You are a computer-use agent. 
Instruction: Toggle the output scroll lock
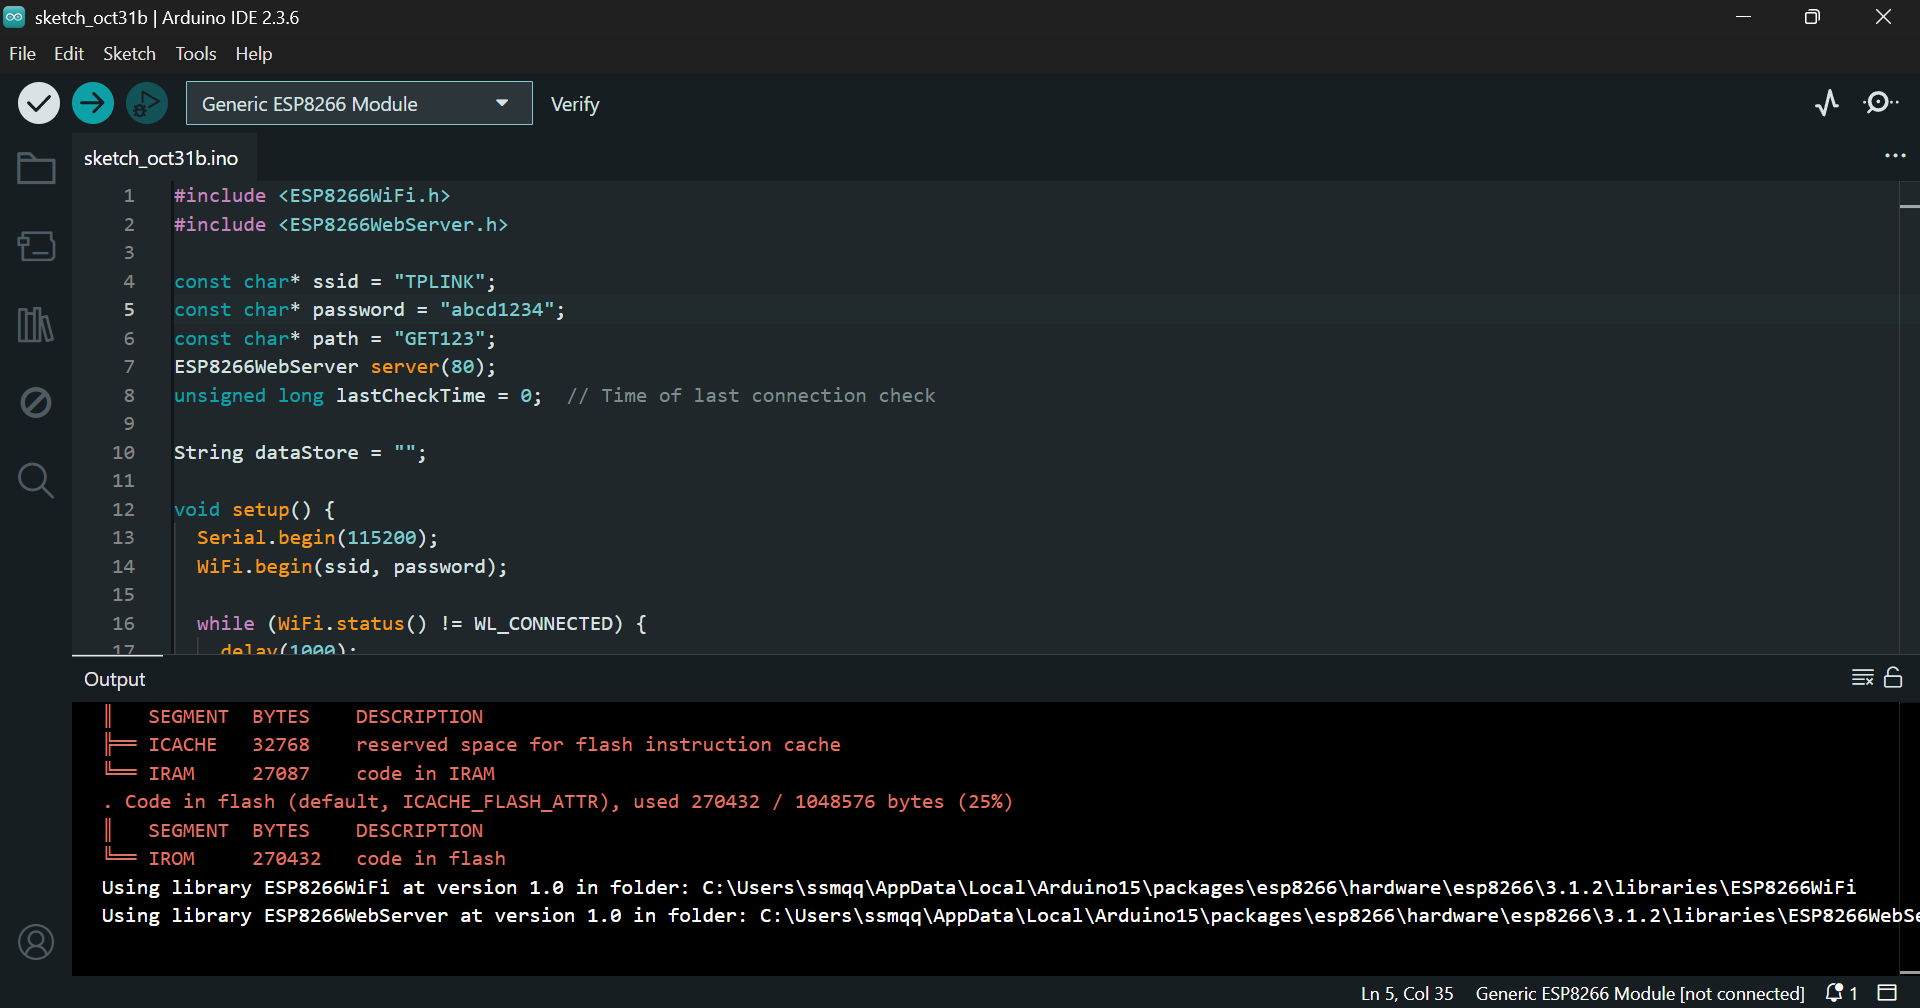[1893, 678]
